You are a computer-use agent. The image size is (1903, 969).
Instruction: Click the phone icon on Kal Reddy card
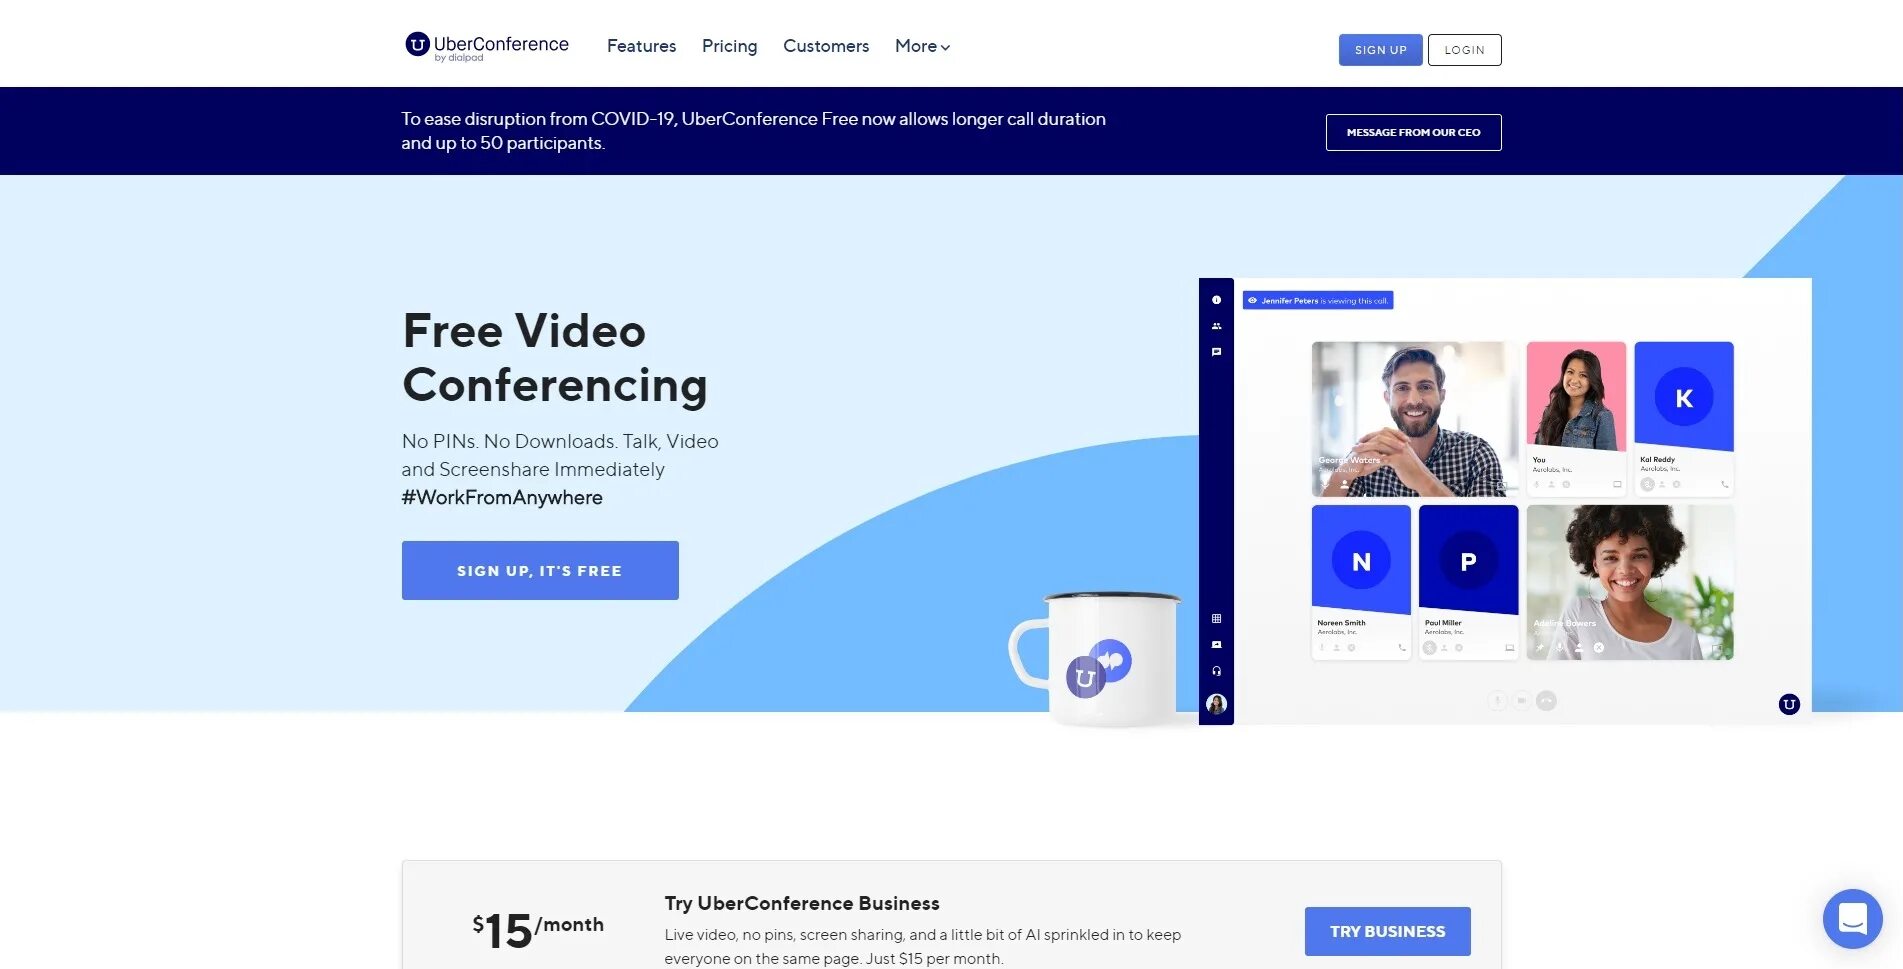point(1724,485)
